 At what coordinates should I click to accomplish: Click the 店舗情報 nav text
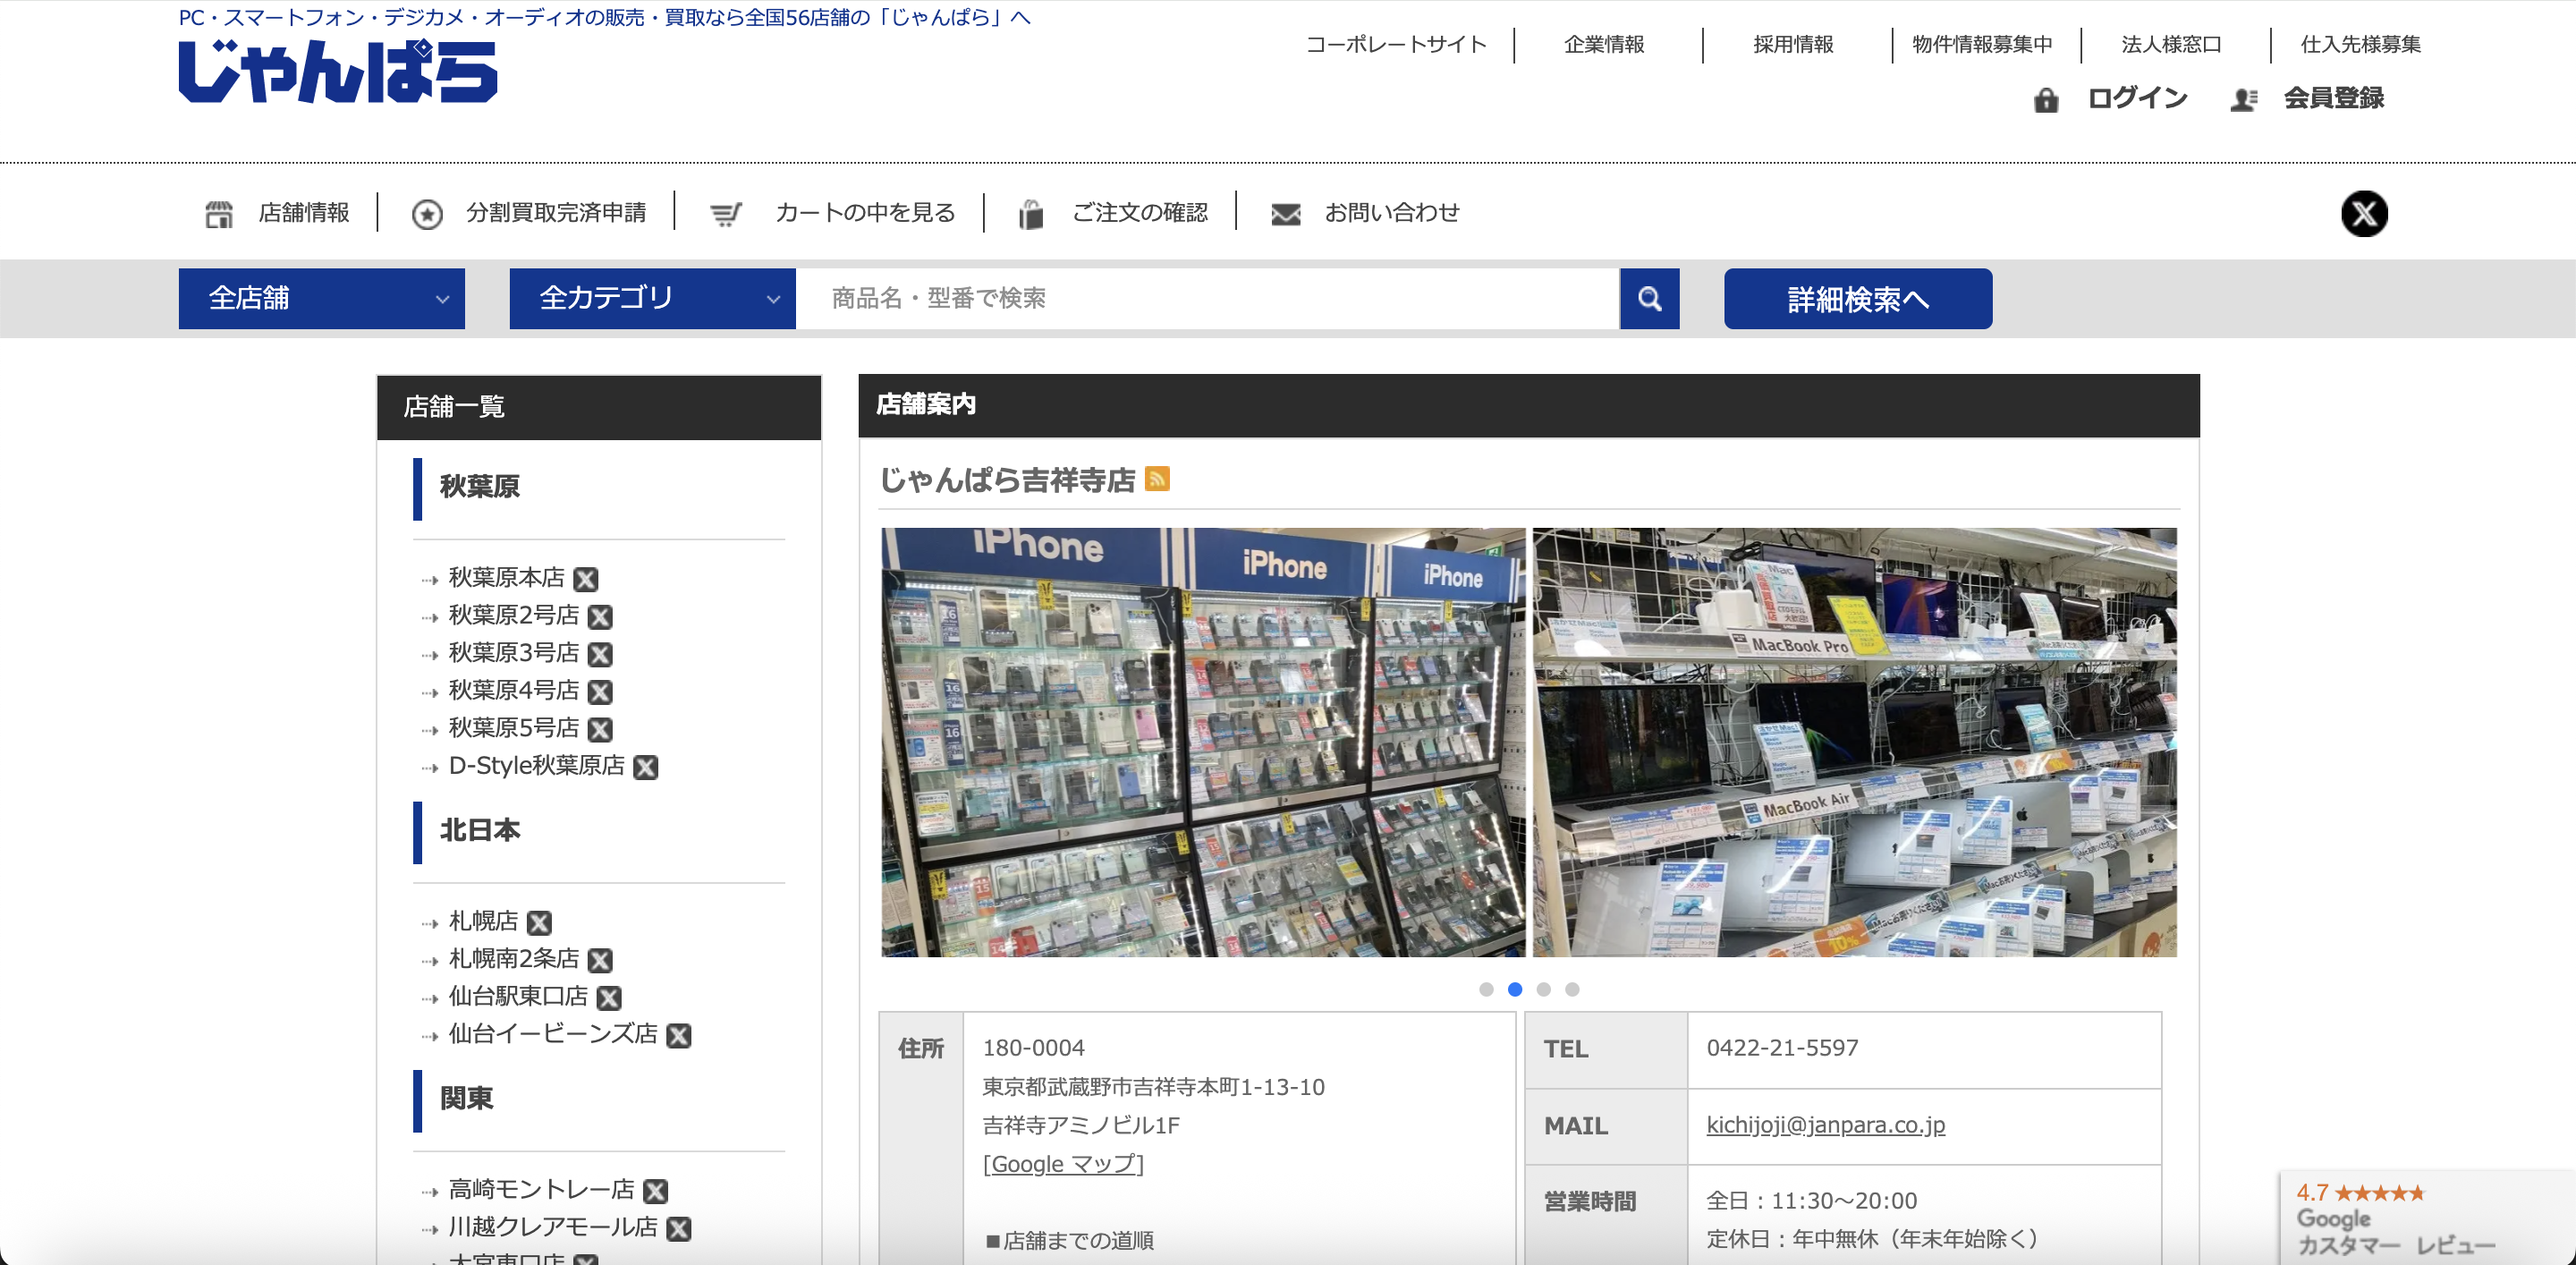[304, 212]
